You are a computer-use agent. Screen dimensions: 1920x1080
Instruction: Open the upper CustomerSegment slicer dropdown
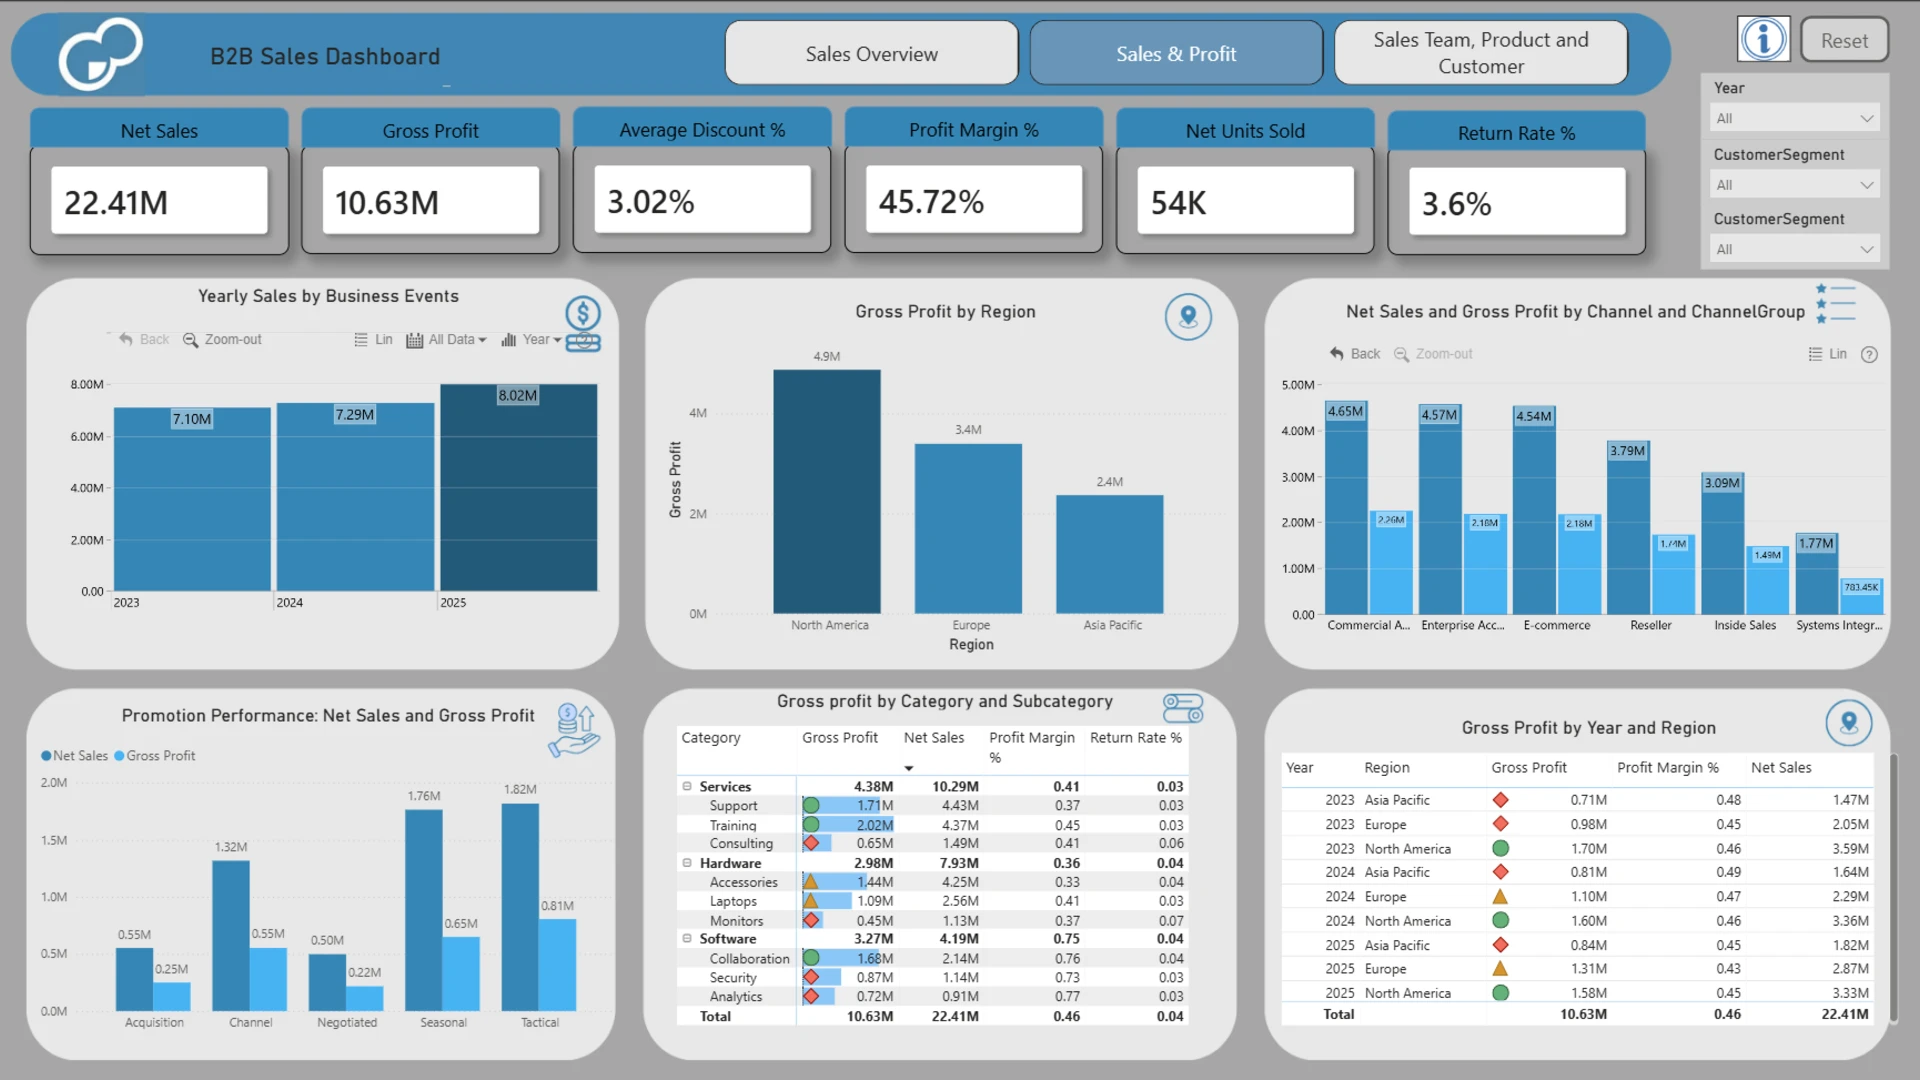[x=1794, y=185]
